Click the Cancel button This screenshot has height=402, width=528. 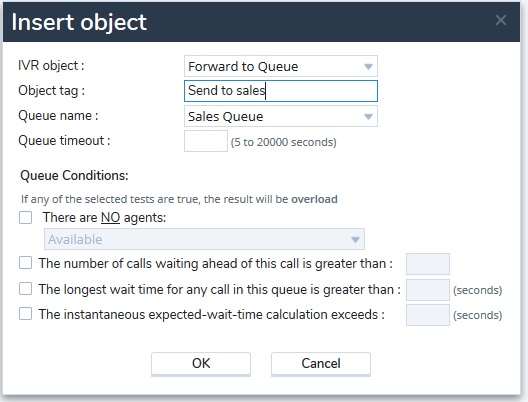point(321,364)
